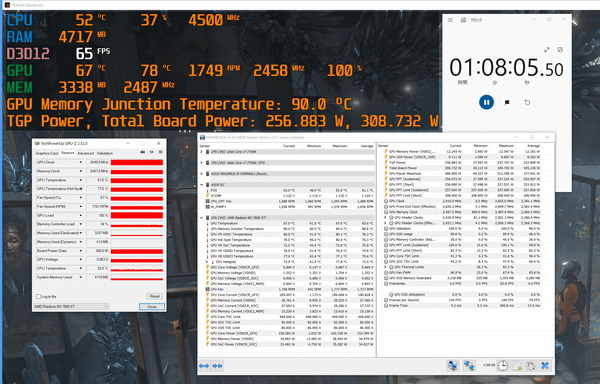Click the Current column header in left HWiNFO pane
This screenshot has height=384, width=600.
289,146
